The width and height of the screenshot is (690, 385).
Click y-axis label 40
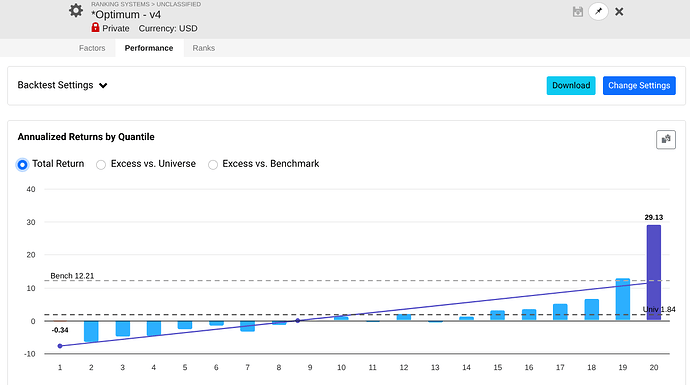coord(31,189)
